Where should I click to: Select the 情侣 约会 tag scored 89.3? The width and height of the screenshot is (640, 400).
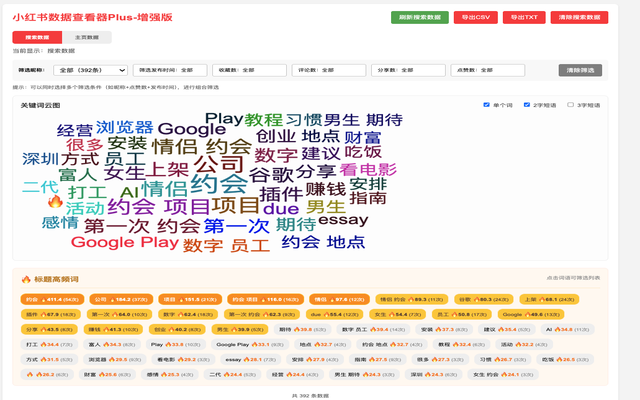point(411,299)
